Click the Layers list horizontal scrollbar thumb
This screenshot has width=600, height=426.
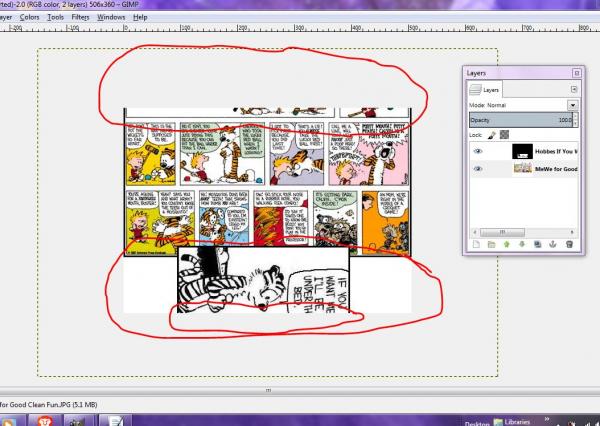502,232
